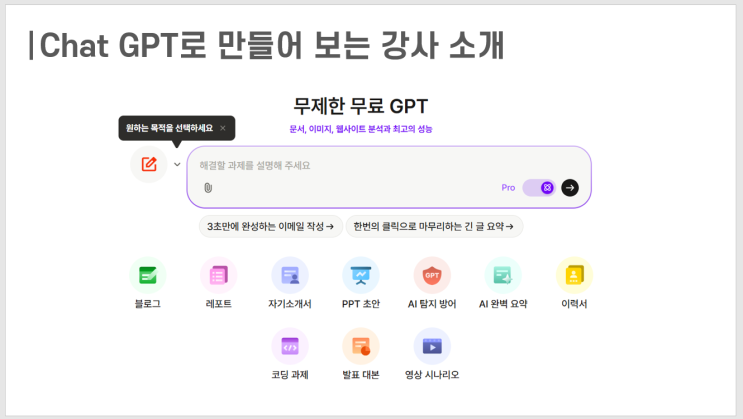Viewport: 743px width, 419px height.
Task: Open the 이력서 resume tool
Action: 574,275
